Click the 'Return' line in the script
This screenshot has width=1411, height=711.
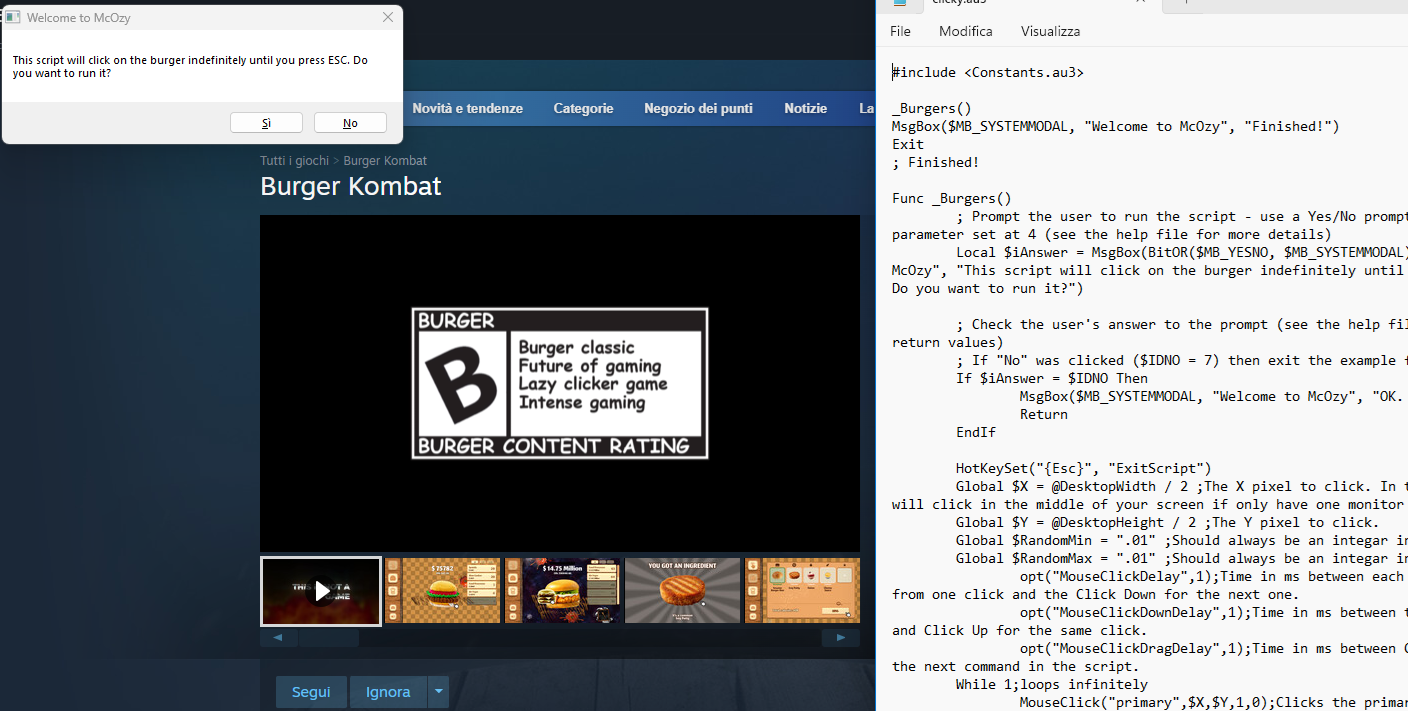(x=1044, y=414)
